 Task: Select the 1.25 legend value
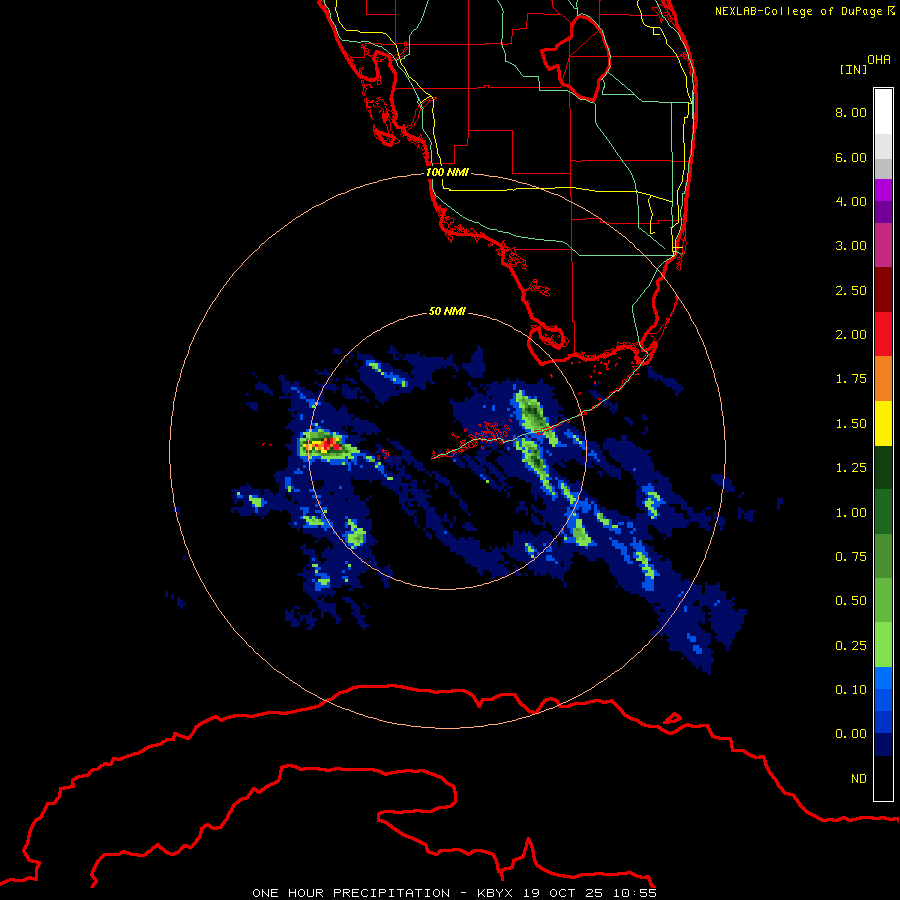tap(851, 468)
